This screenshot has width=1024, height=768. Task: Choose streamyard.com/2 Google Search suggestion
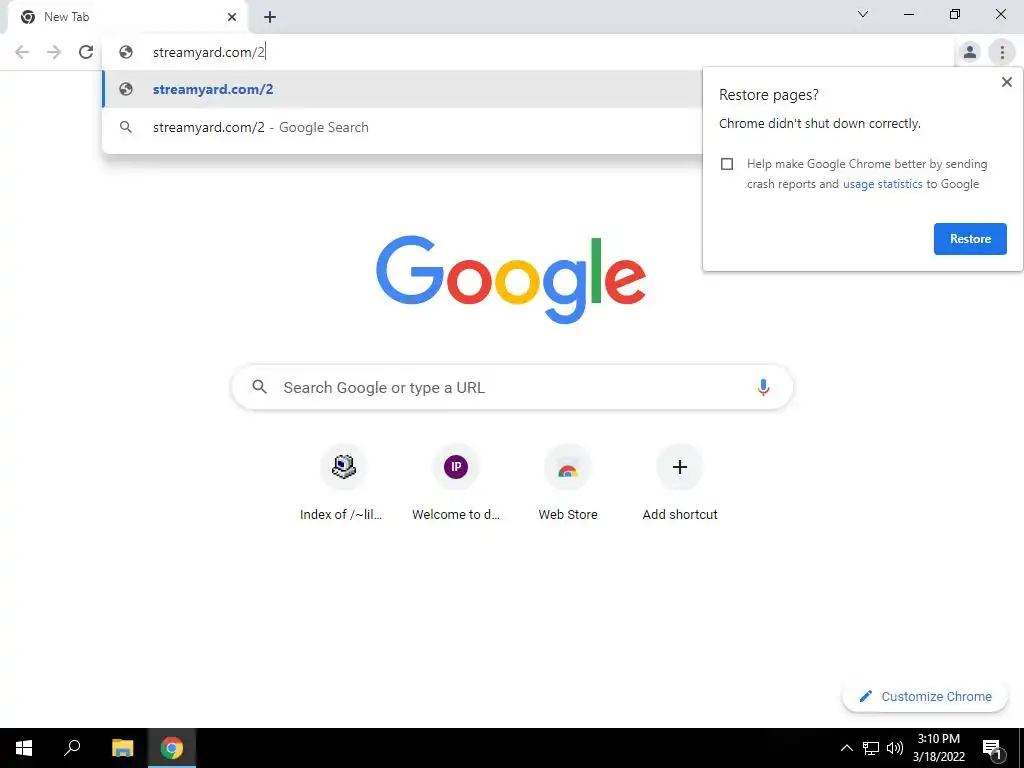point(402,127)
